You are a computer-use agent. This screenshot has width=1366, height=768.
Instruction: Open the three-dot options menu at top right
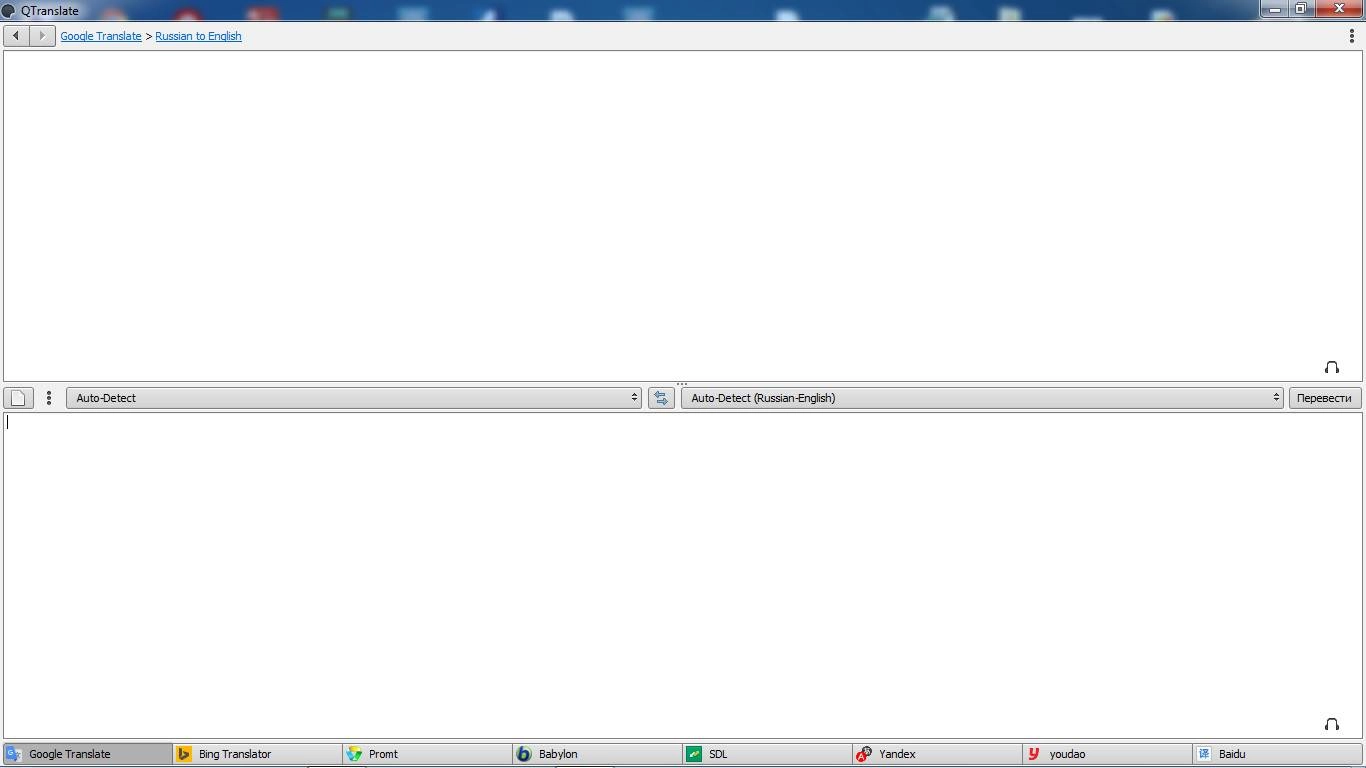point(1352,36)
